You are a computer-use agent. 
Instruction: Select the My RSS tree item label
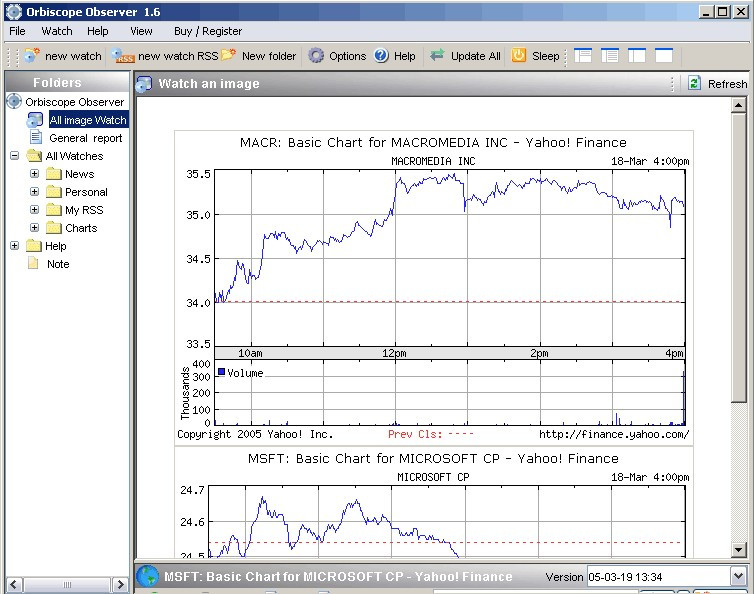tap(84, 210)
